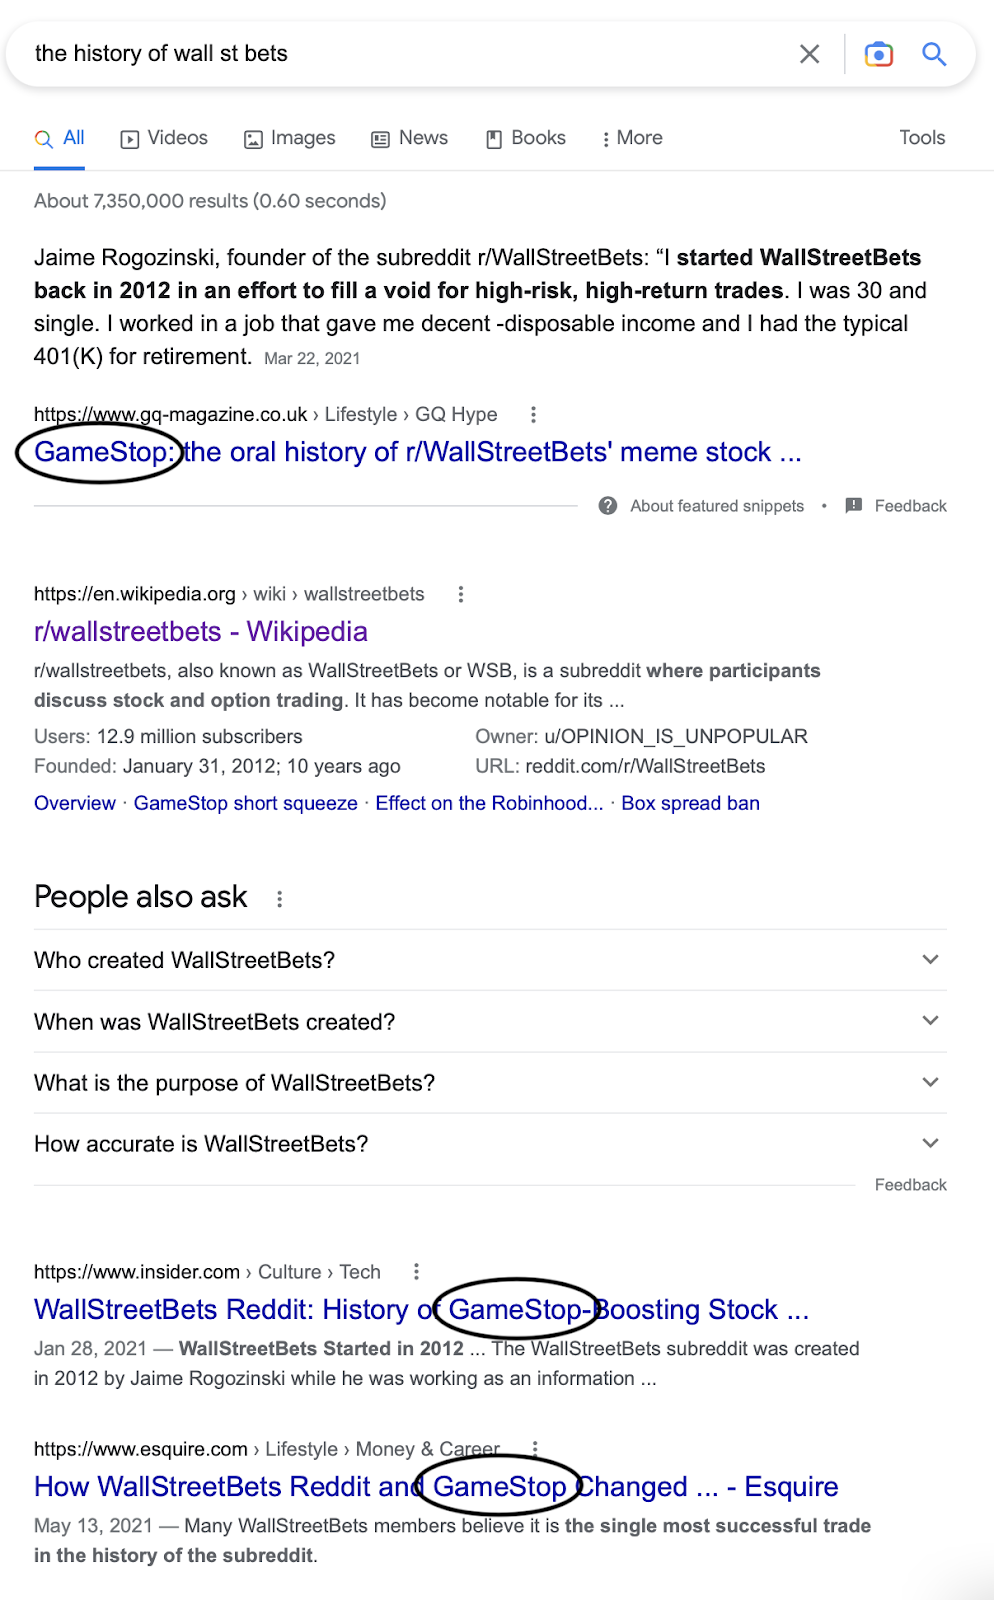994x1600 pixels.
Task: Open search by image camera icon
Action: 879,54
